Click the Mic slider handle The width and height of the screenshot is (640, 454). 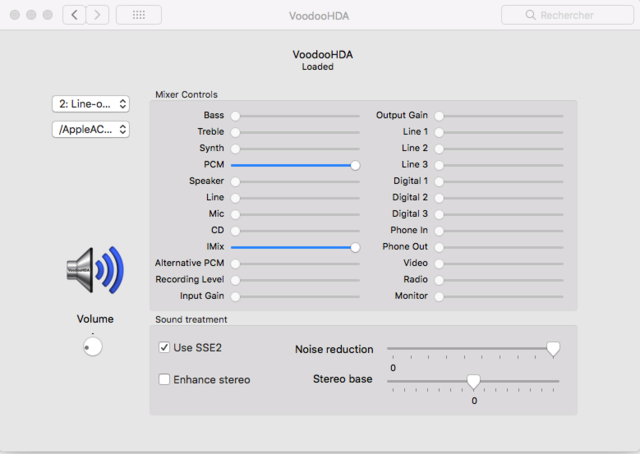(235, 215)
